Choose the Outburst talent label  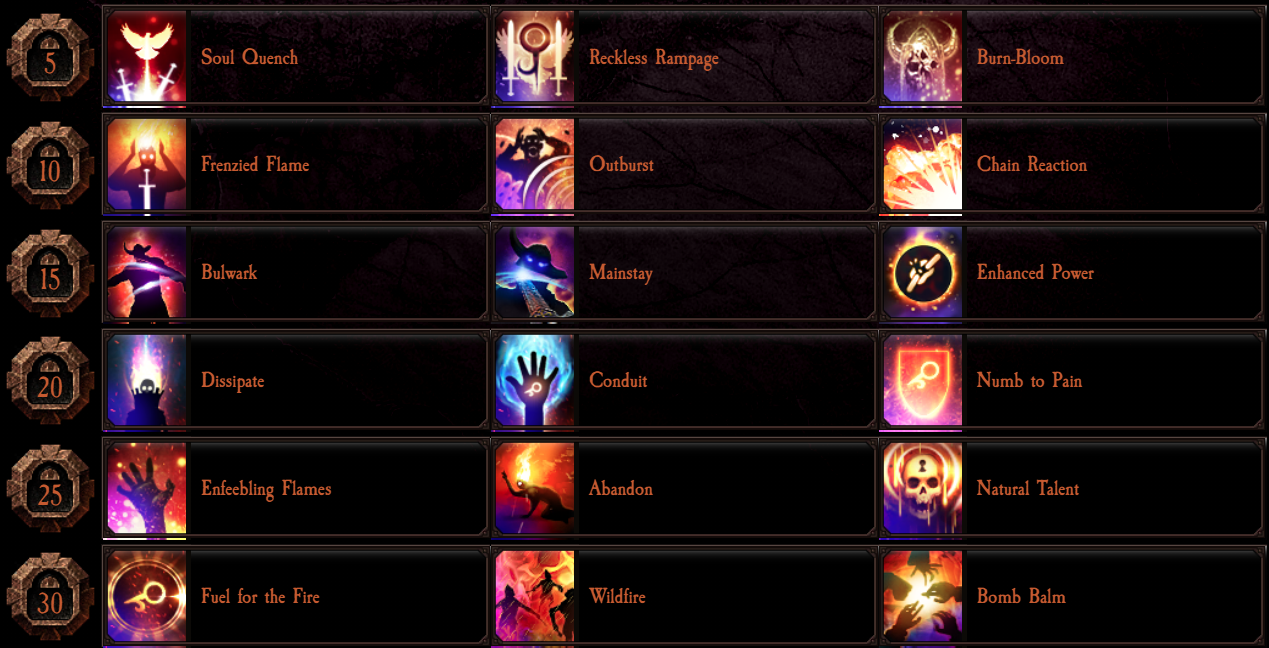point(621,165)
